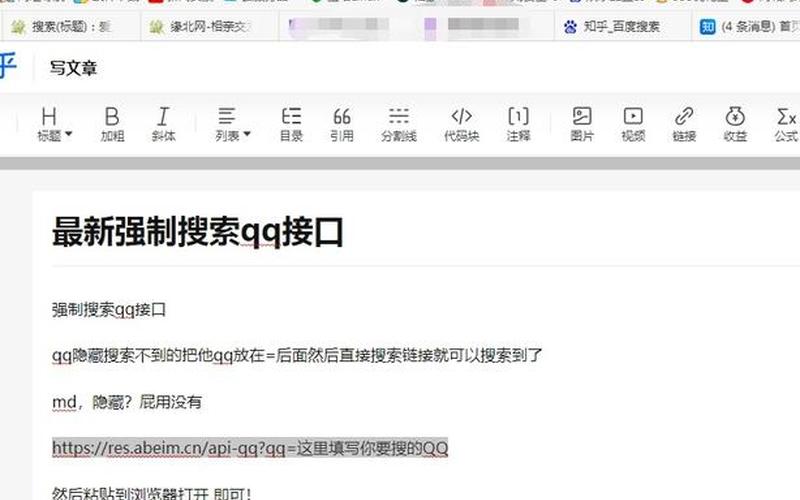Click the article title 最新强制搜索qq接口

(198, 232)
